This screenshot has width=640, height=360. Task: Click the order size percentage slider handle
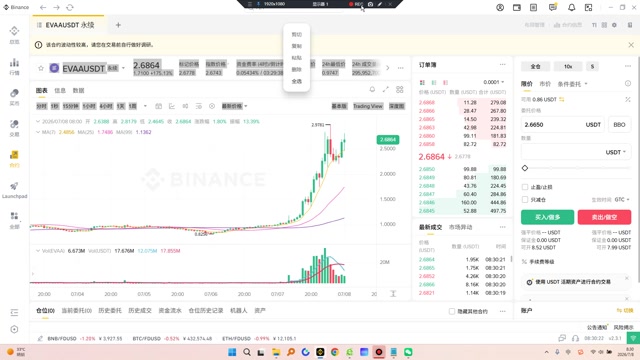[x=525, y=168]
